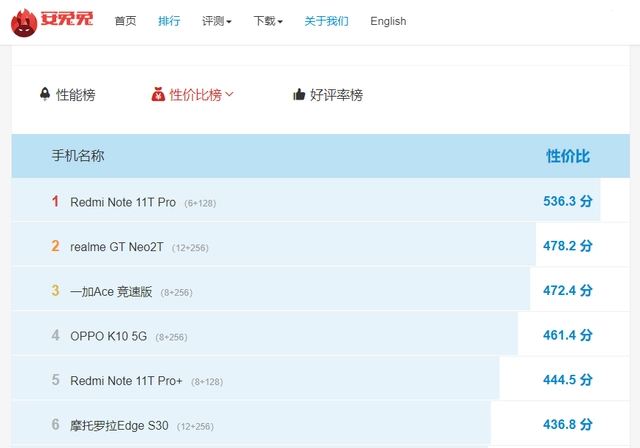
Task: Switch to the 性能榜 ranking tab
Action: click(x=76, y=95)
